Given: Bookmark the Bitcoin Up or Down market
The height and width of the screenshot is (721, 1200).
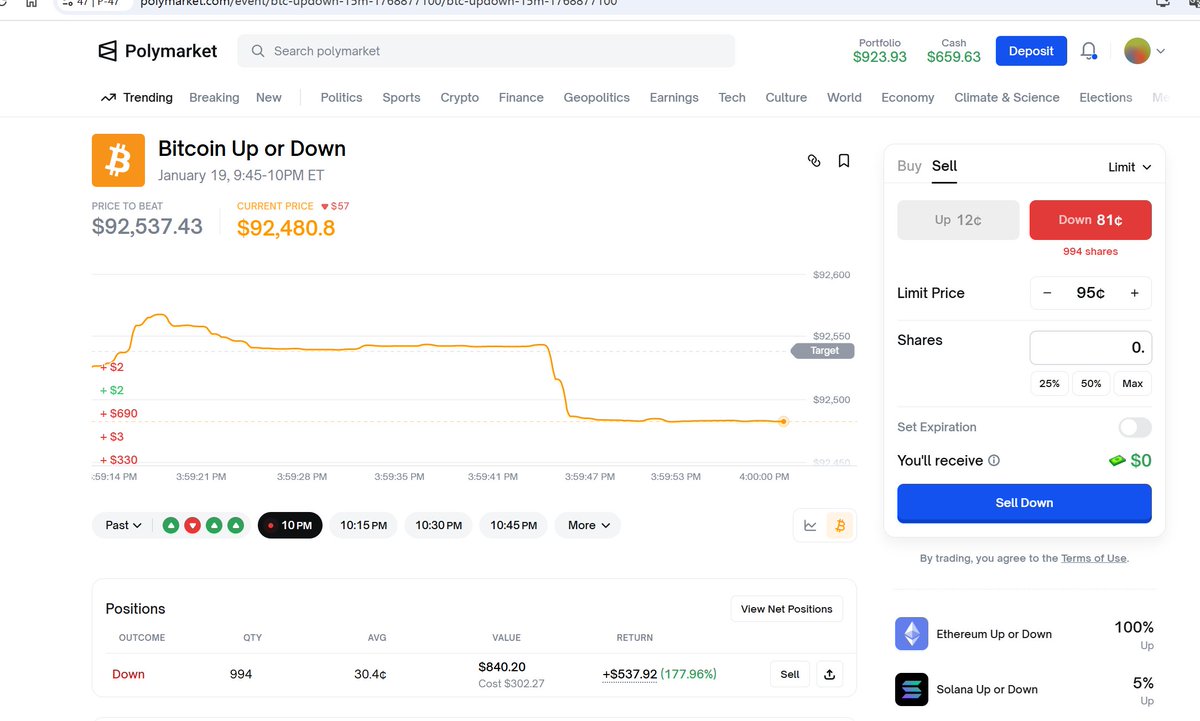Looking at the screenshot, I should click(844, 161).
